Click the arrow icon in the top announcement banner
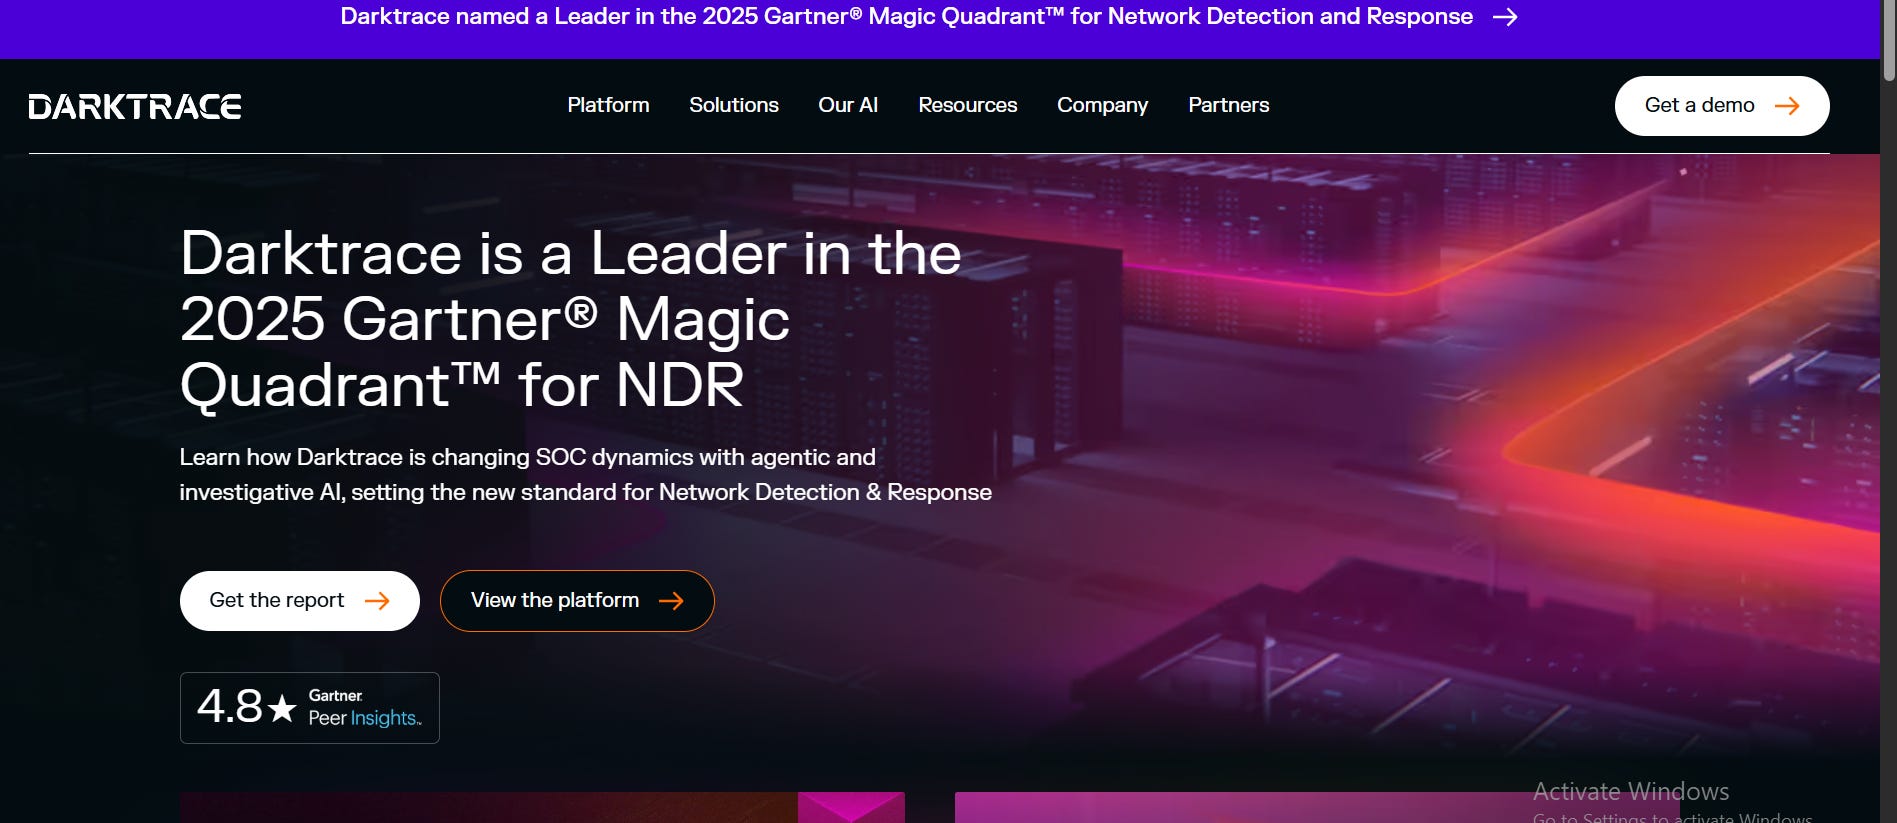Screen dimensions: 1897x823 tap(1505, 17)
